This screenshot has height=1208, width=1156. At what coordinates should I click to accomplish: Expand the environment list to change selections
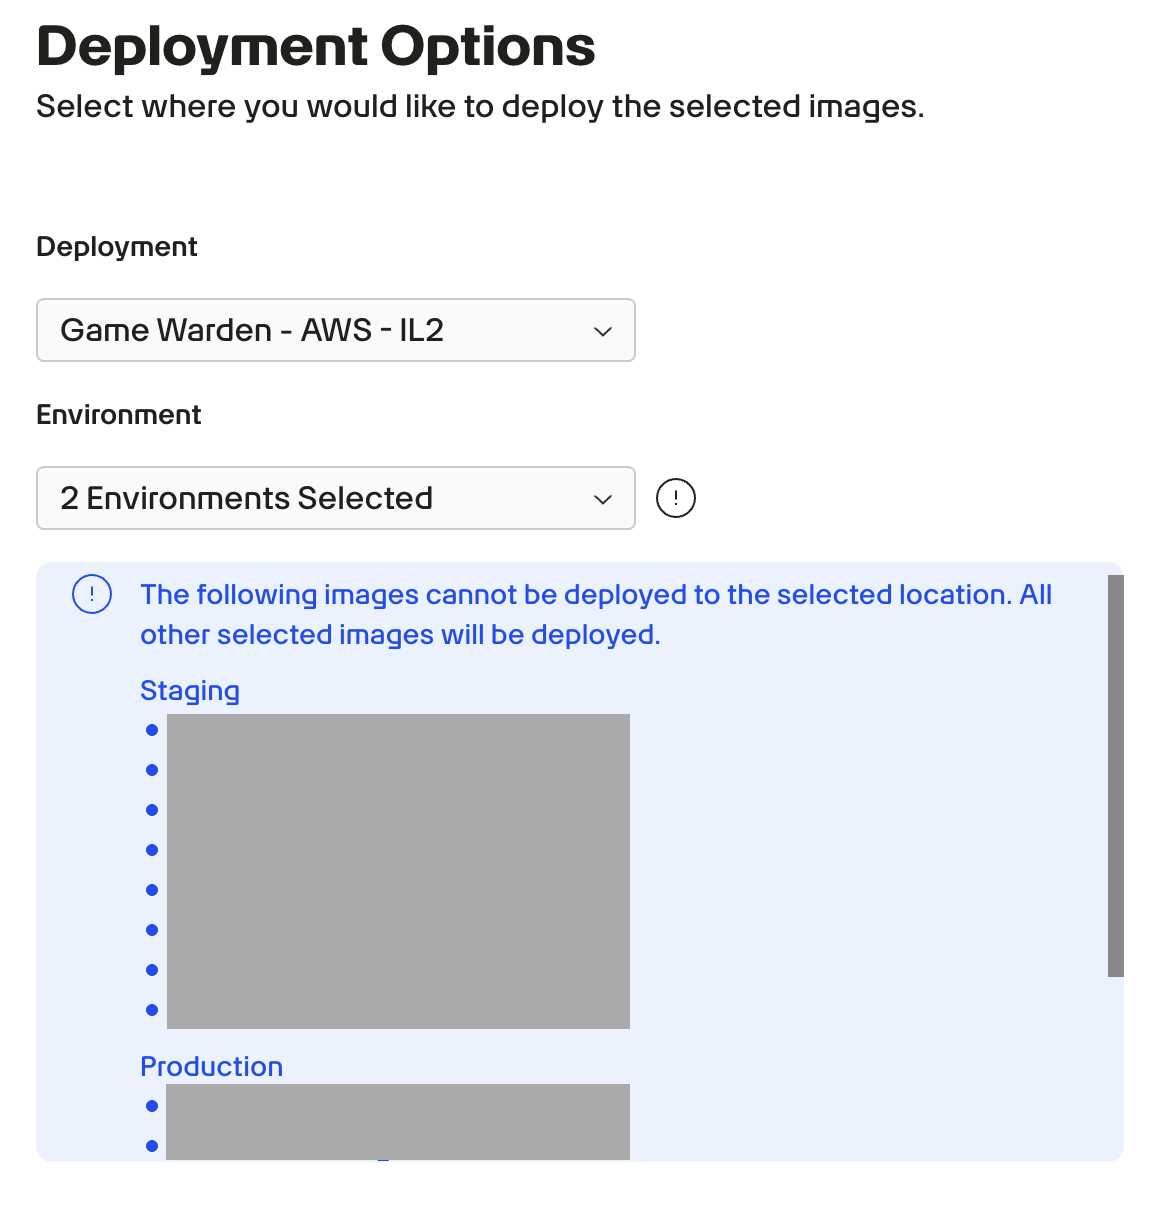335,498
